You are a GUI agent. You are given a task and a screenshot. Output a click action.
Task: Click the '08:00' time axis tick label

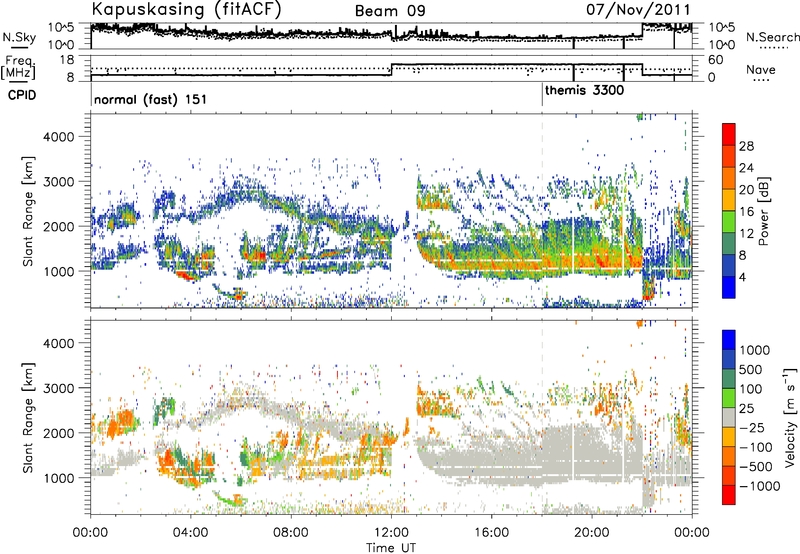click(x=291, y=533)
